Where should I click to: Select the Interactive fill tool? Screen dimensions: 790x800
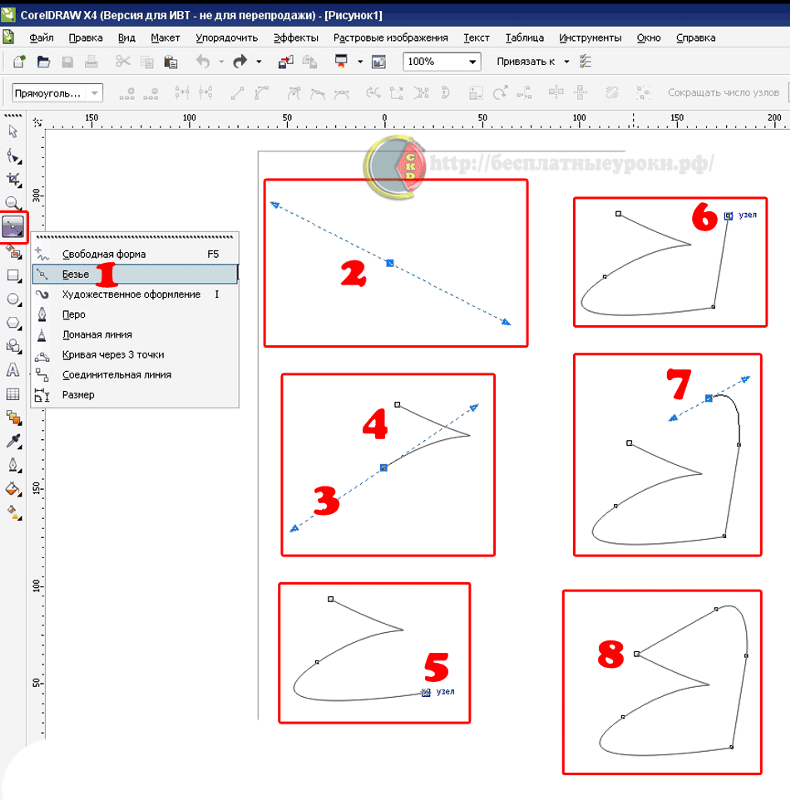coord(13,512)
